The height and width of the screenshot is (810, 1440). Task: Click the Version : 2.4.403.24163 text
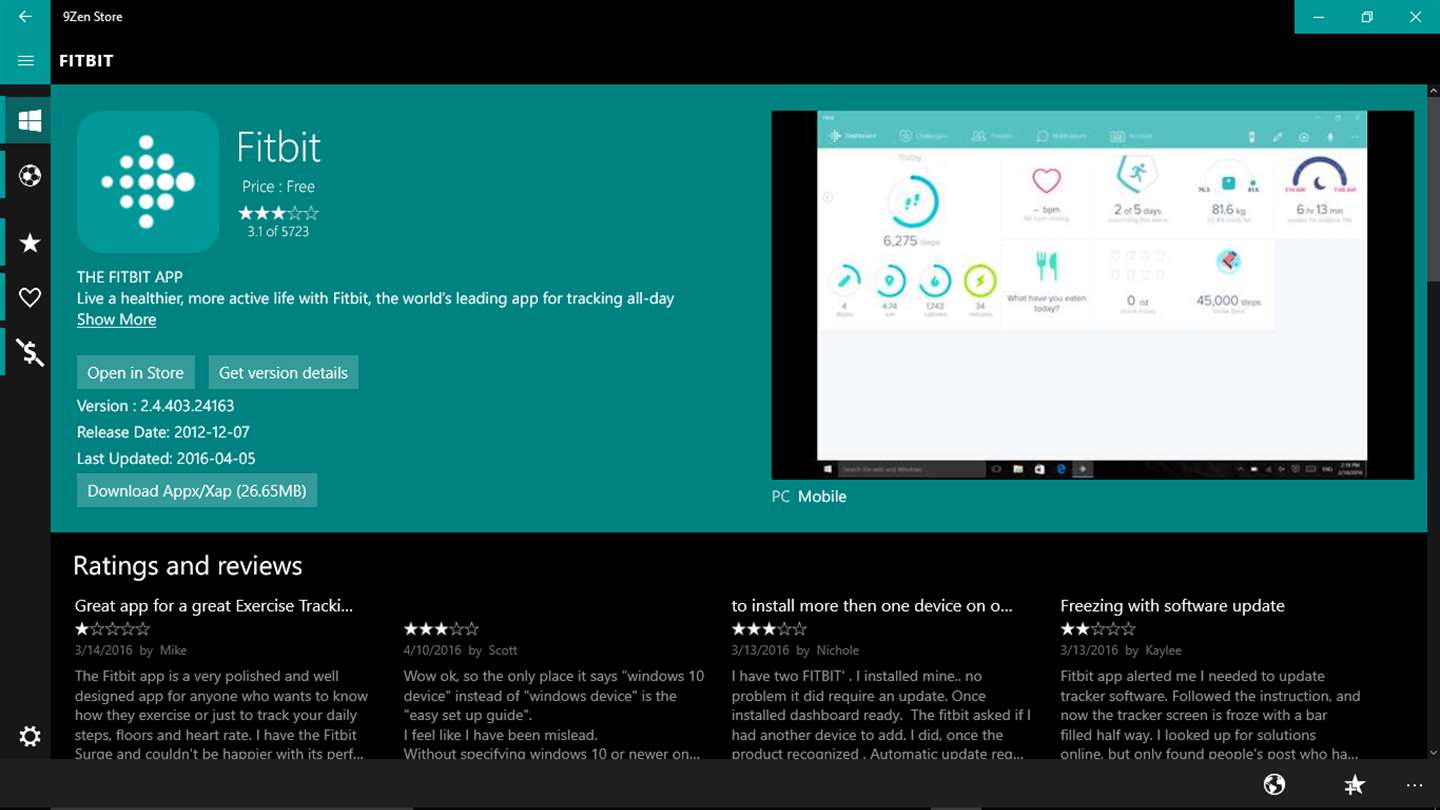(155, 406)
